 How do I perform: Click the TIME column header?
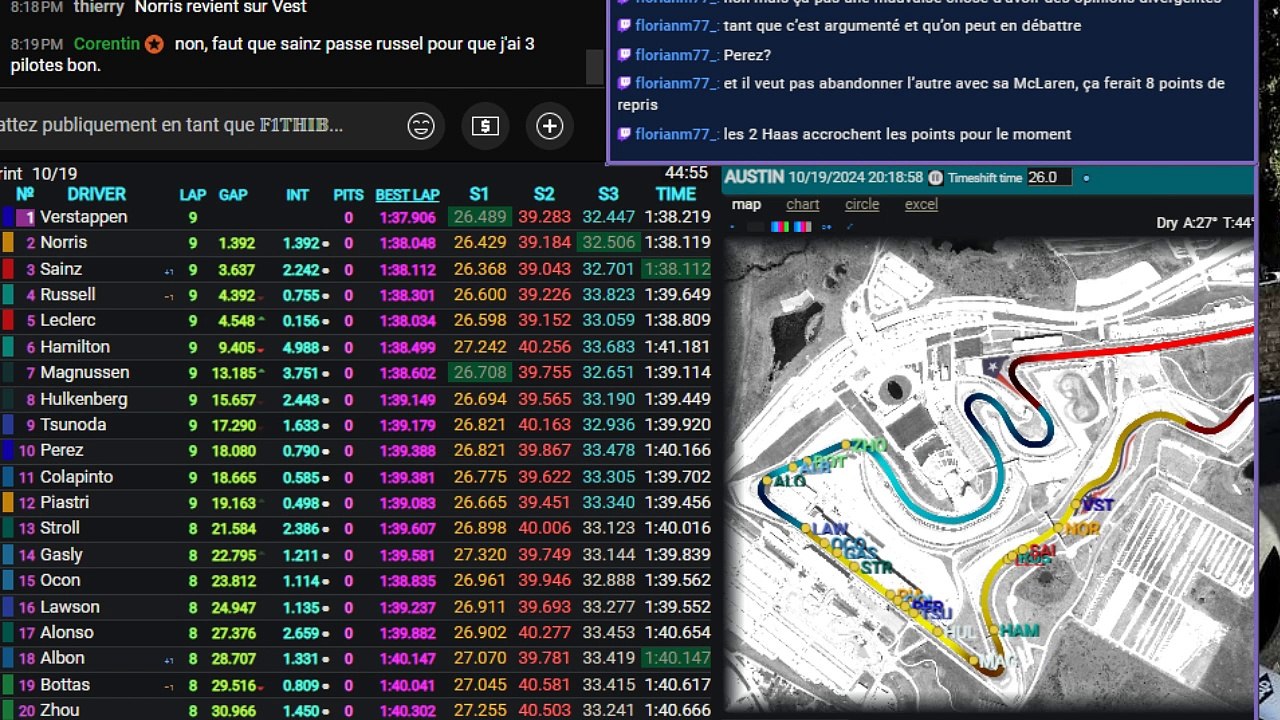point(676,194)
